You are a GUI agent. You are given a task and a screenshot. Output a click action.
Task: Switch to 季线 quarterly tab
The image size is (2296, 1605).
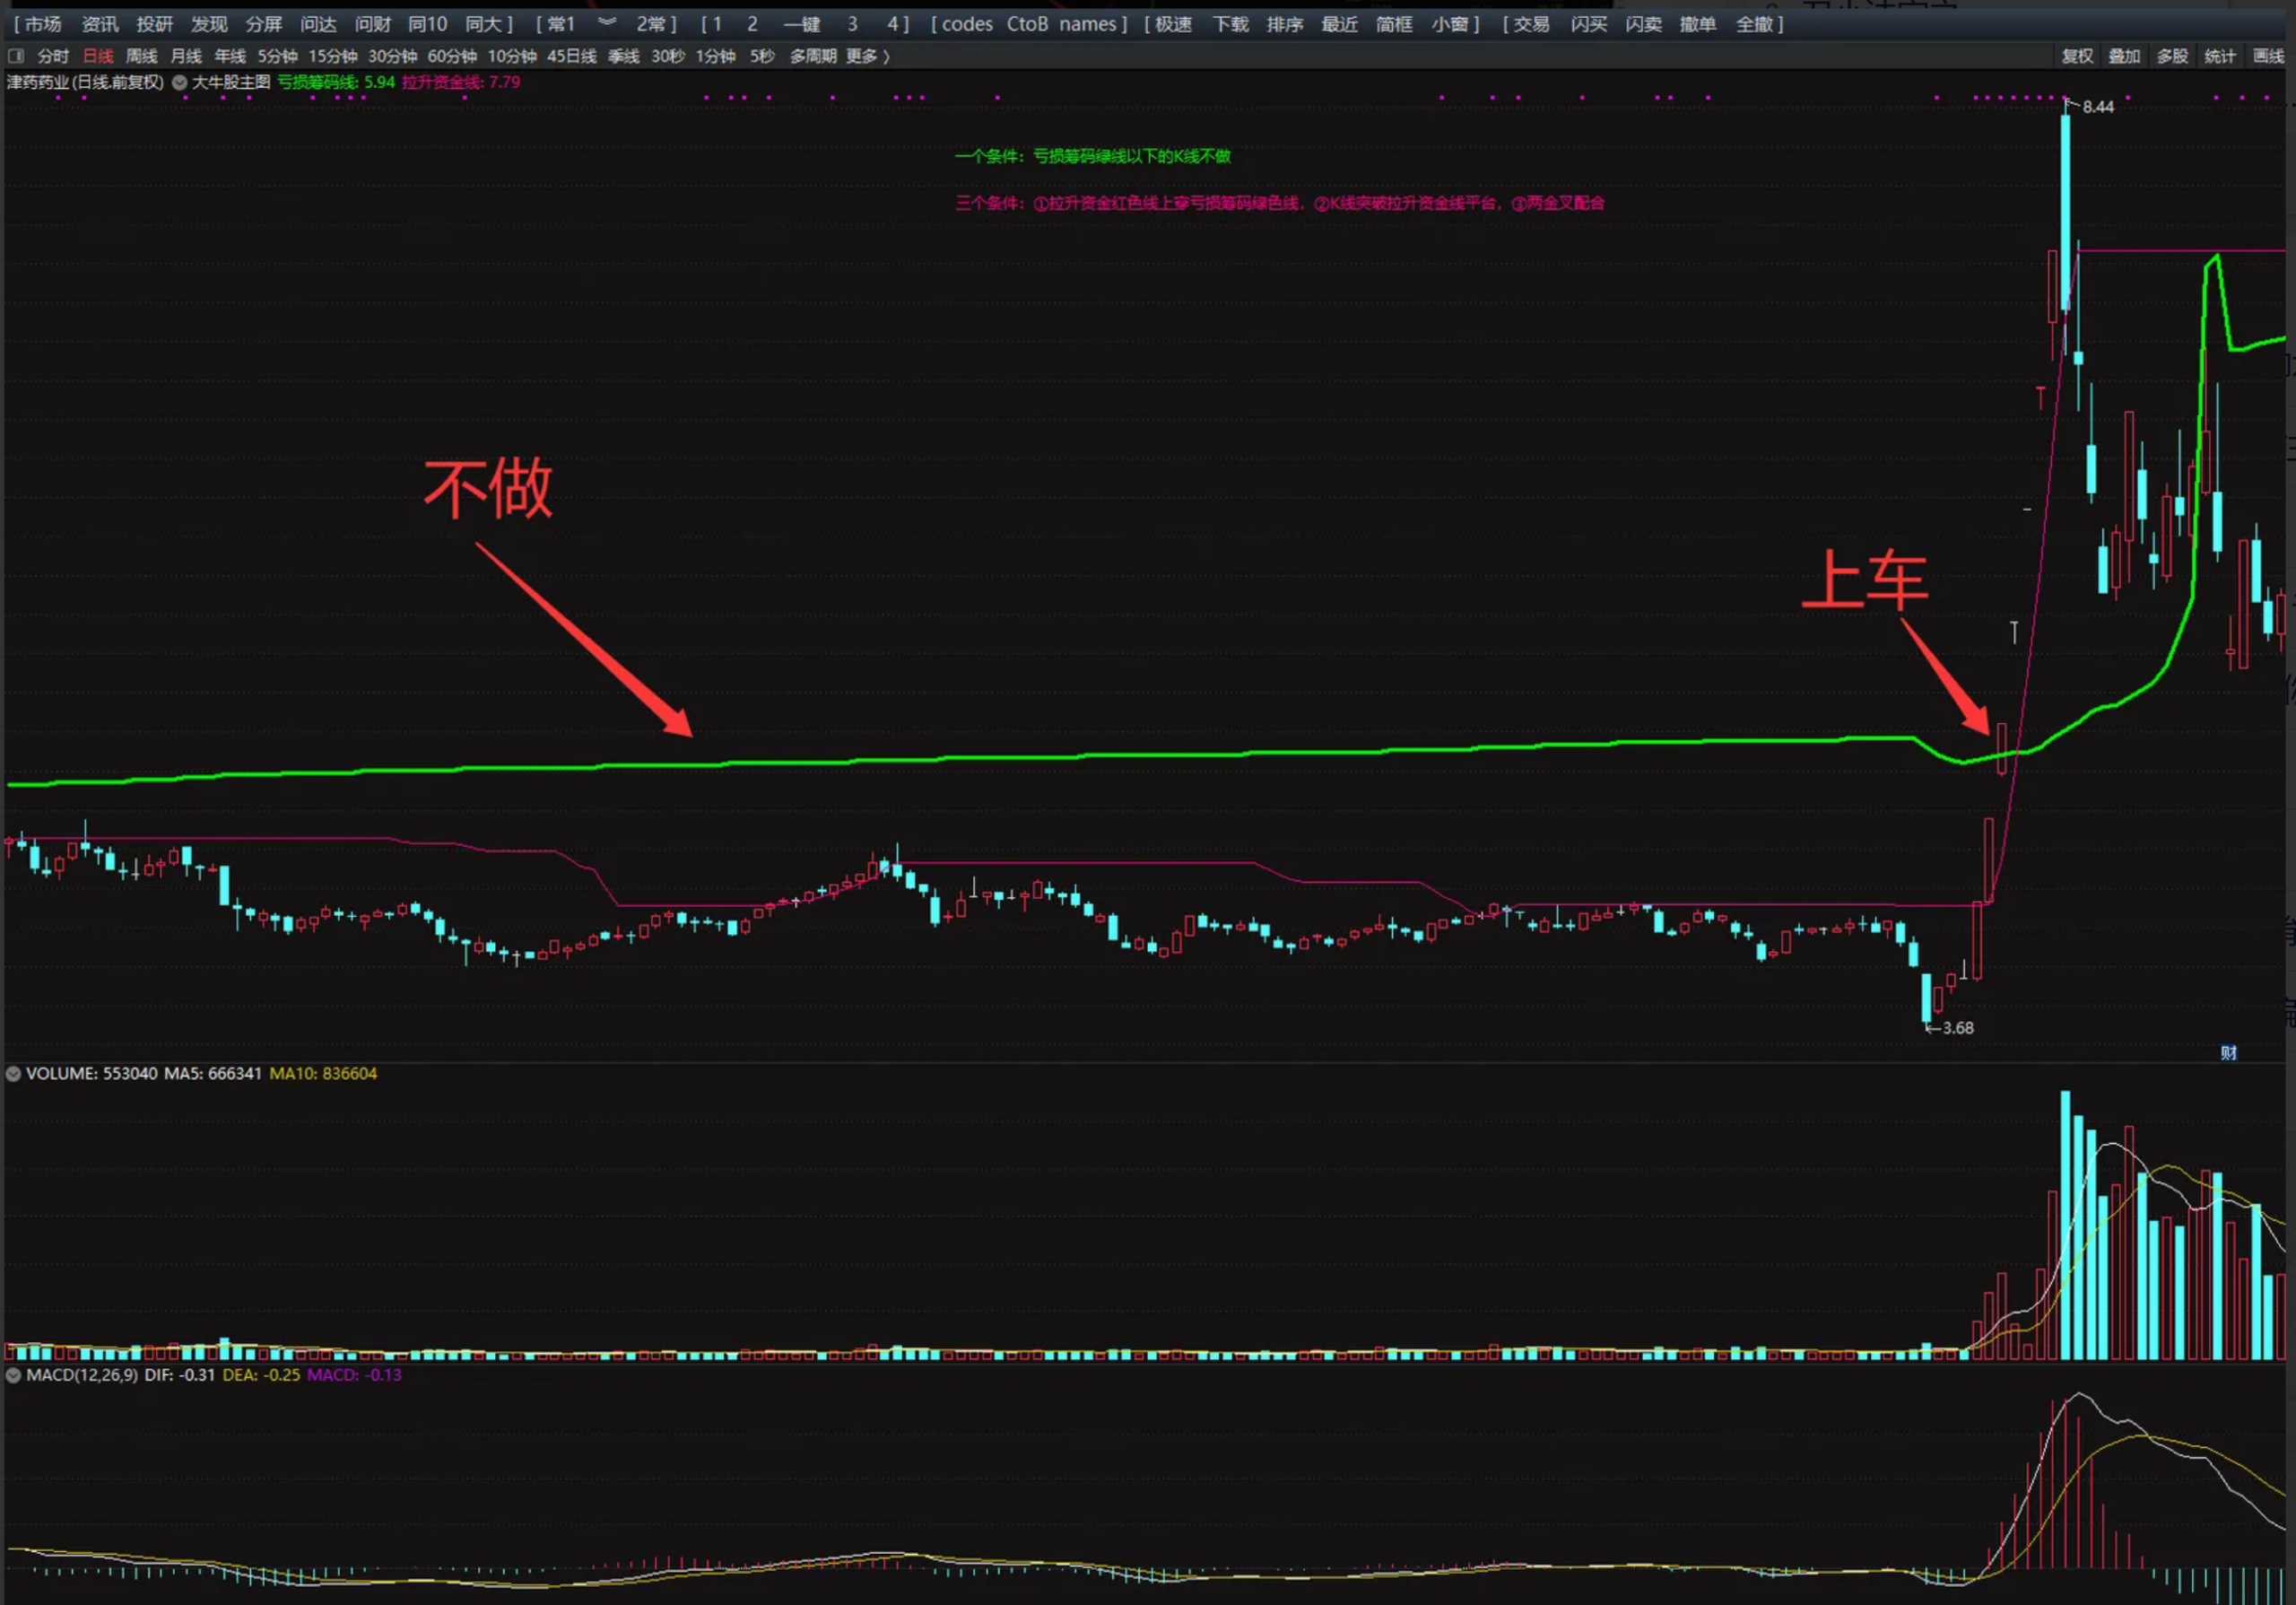click(624, 56)
